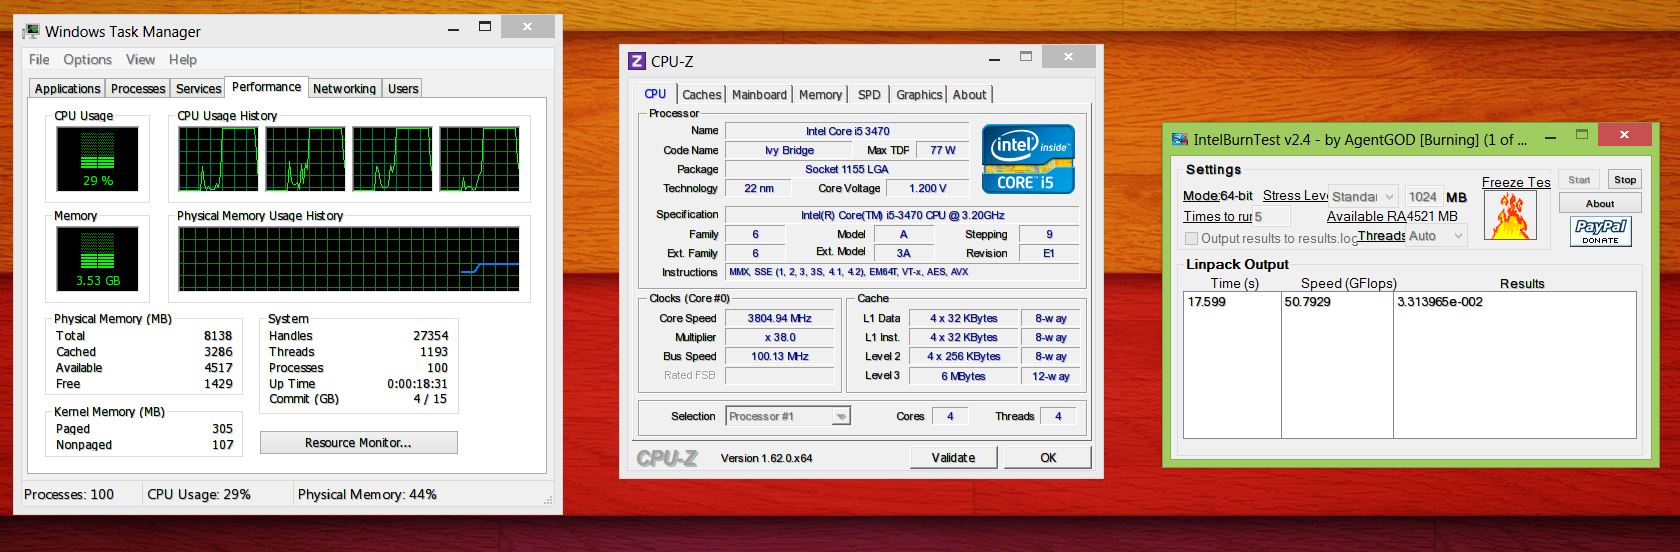Click the PayPal Donate button image
Viewport: 1680px width, 552px height.
[1600, 231]
